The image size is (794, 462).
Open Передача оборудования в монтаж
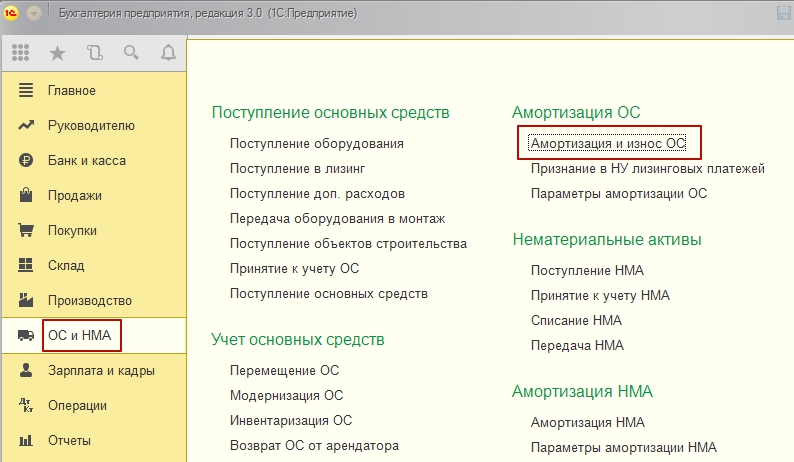point(338,219)
